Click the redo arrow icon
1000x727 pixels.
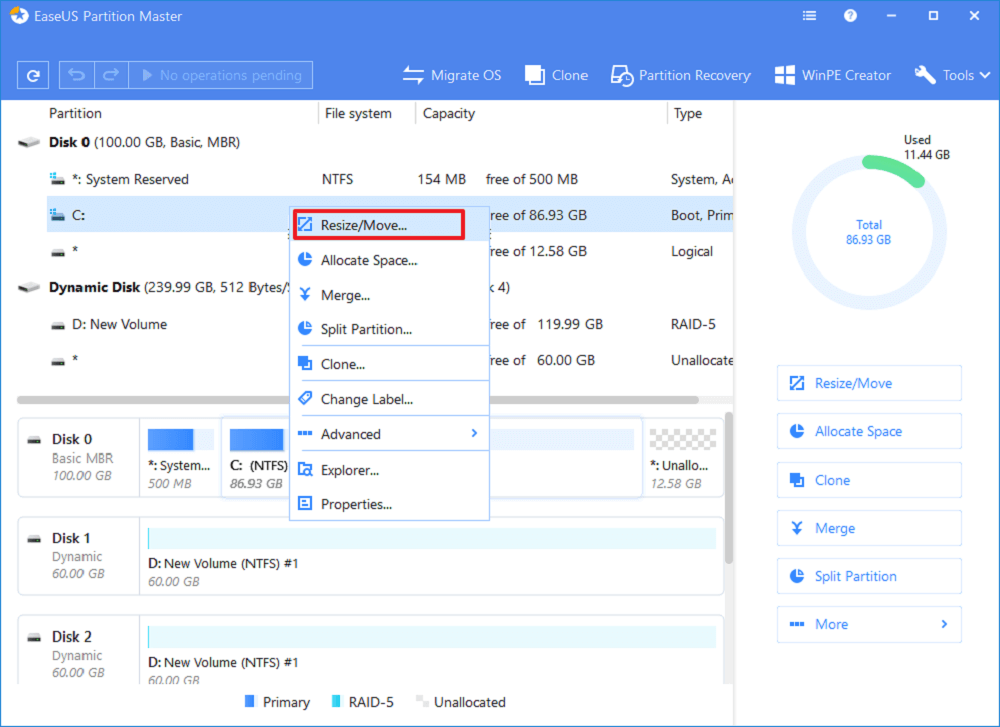coord(111,75)
